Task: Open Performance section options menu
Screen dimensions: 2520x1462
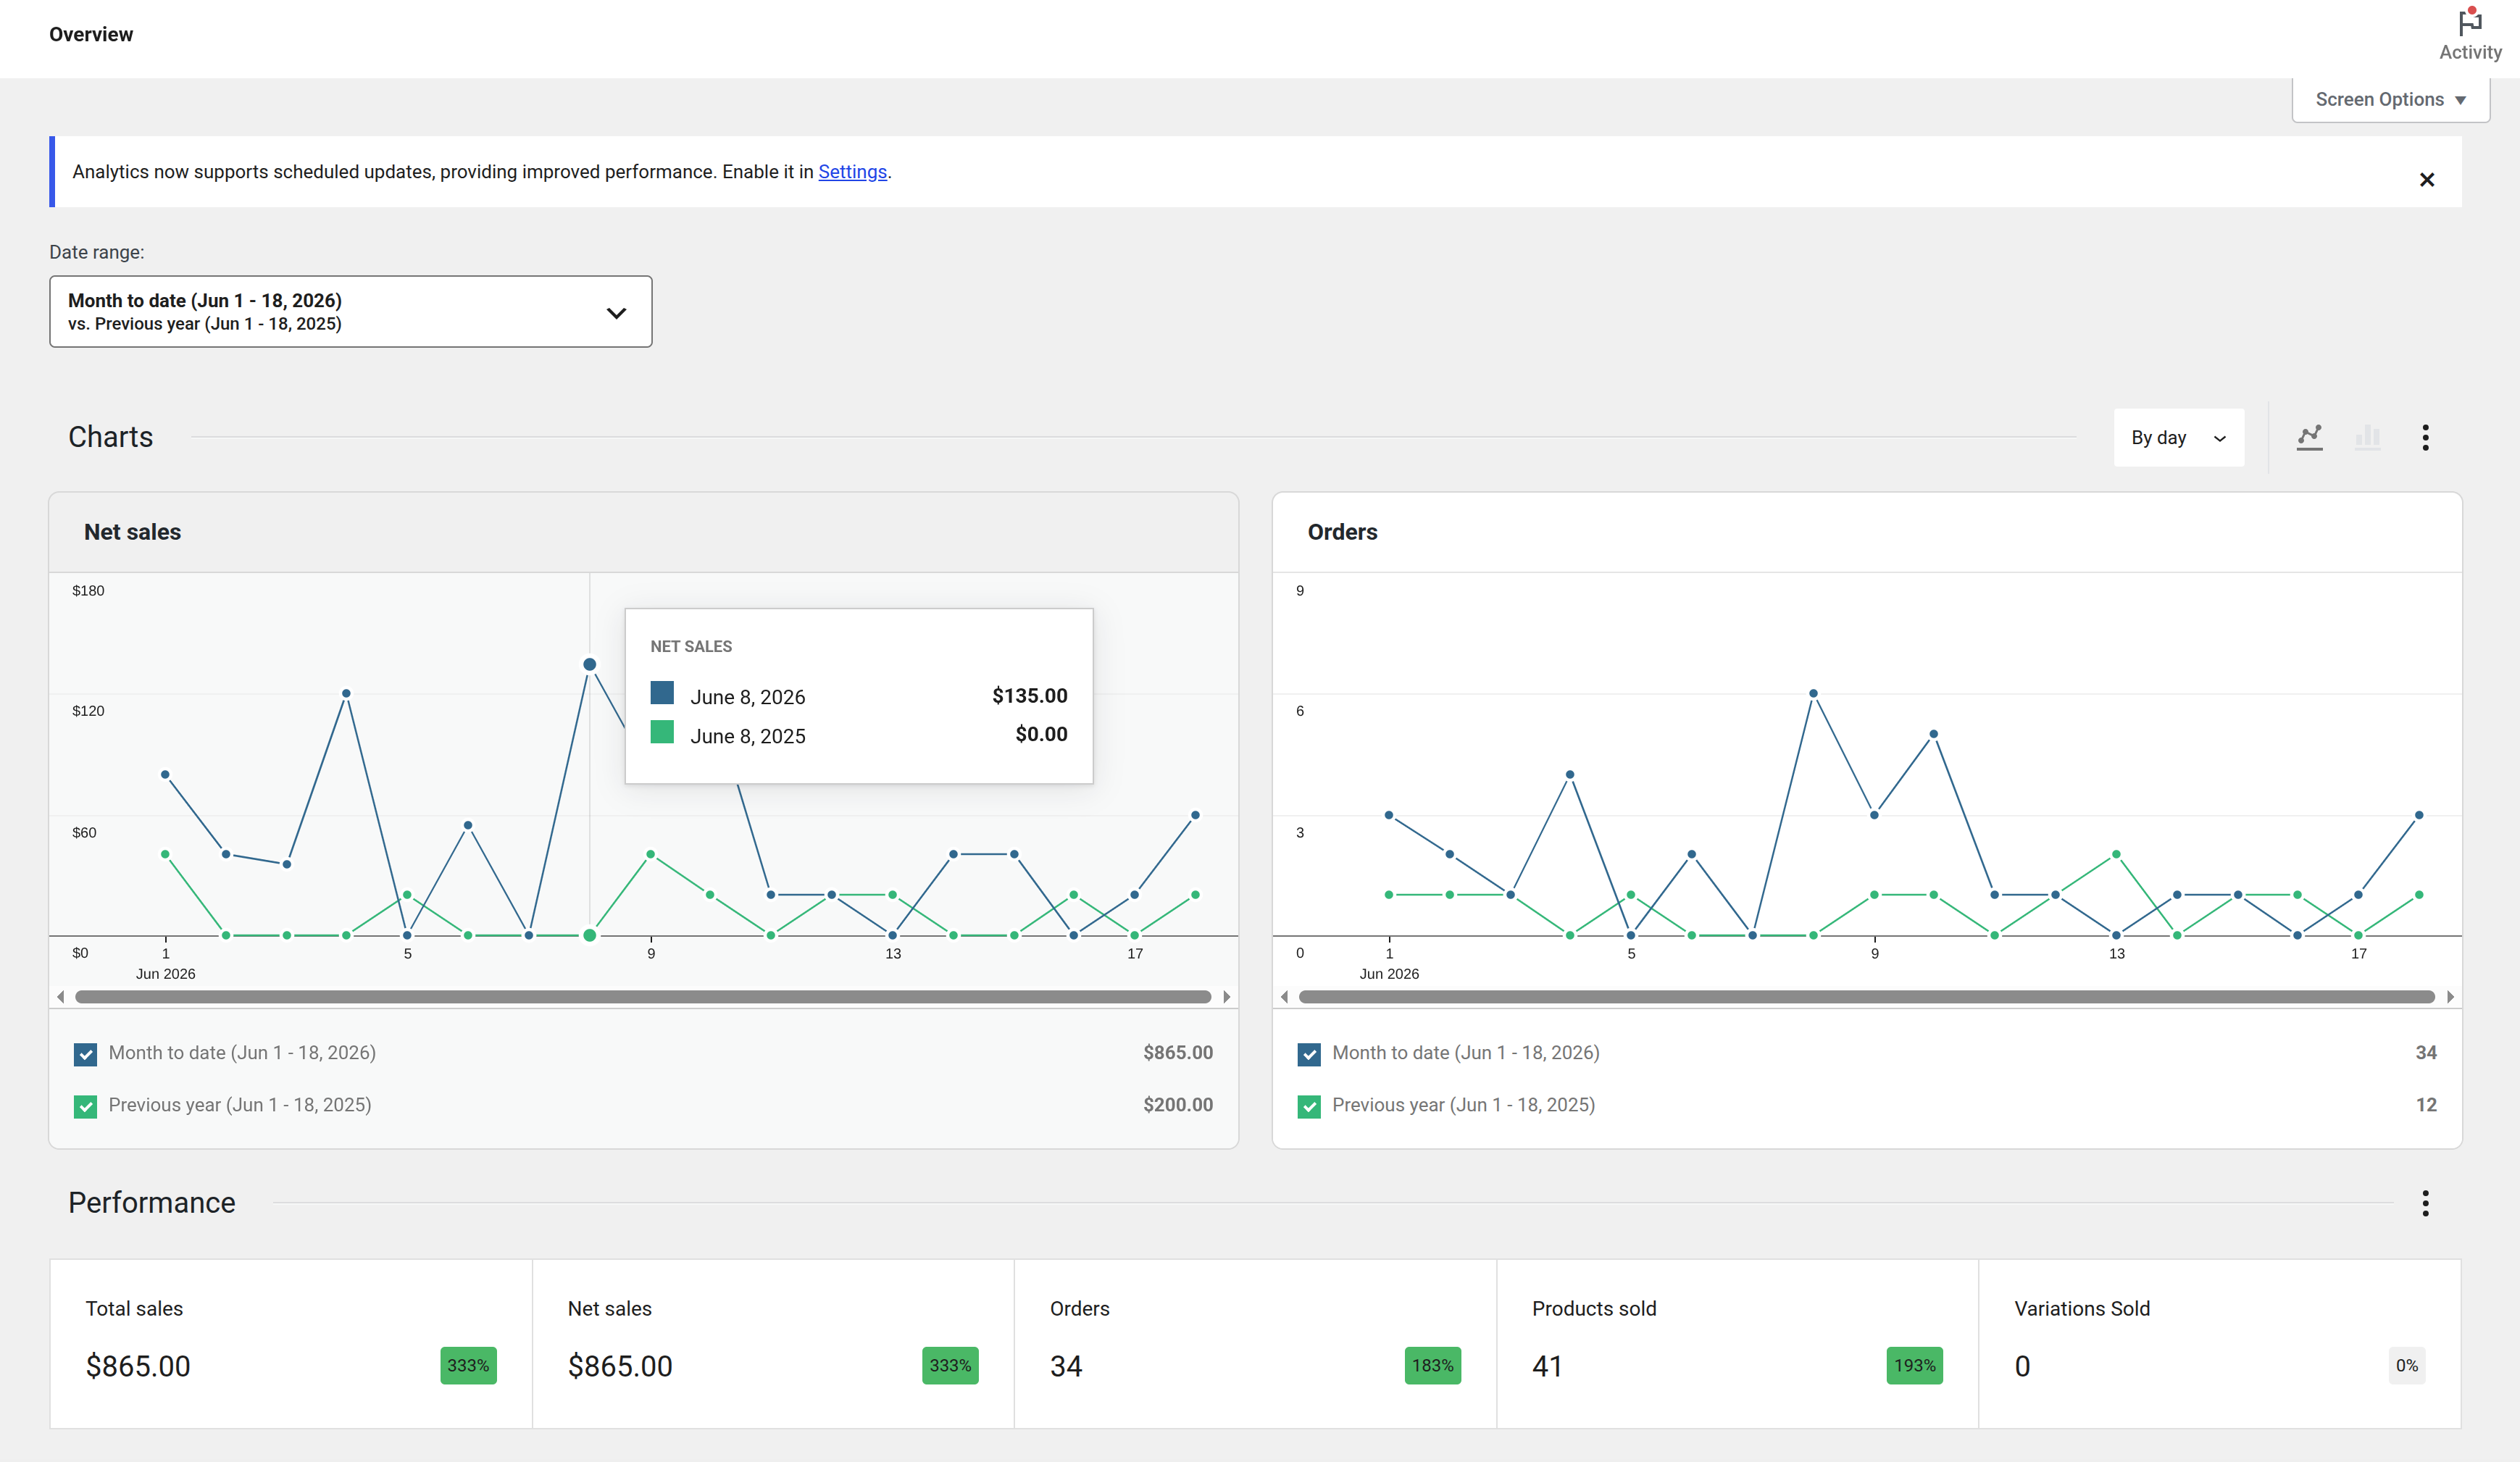Action: tap(2425, 1203)
